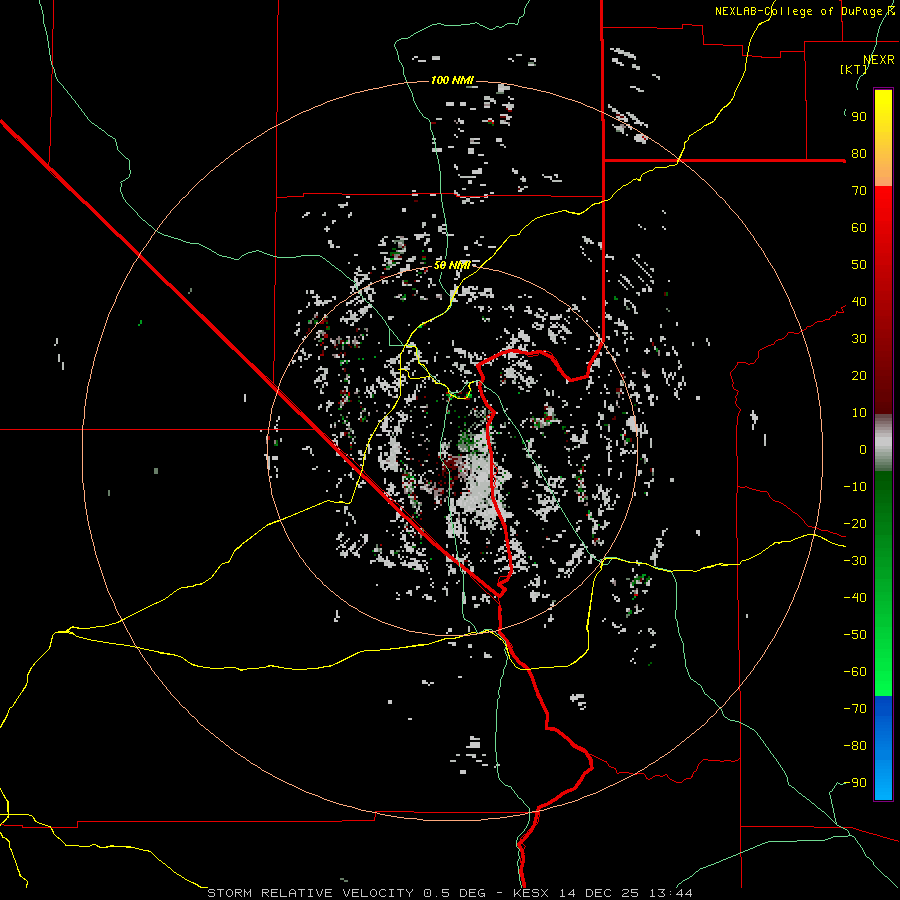
Task: Click the -90 value on the velocity scale
Action: click(855, 783)
